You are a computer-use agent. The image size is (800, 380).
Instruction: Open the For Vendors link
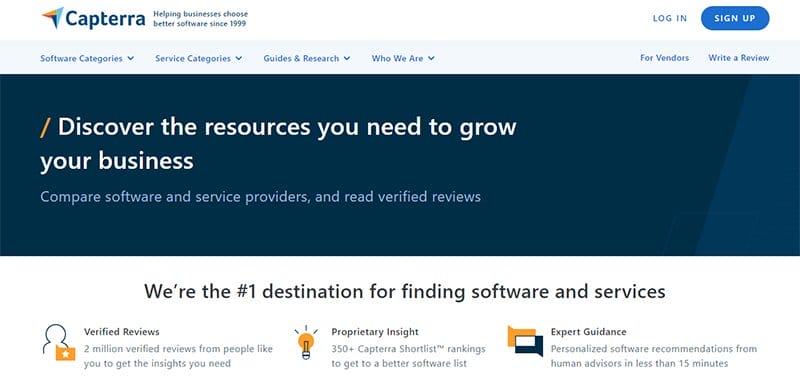(664, 58)
